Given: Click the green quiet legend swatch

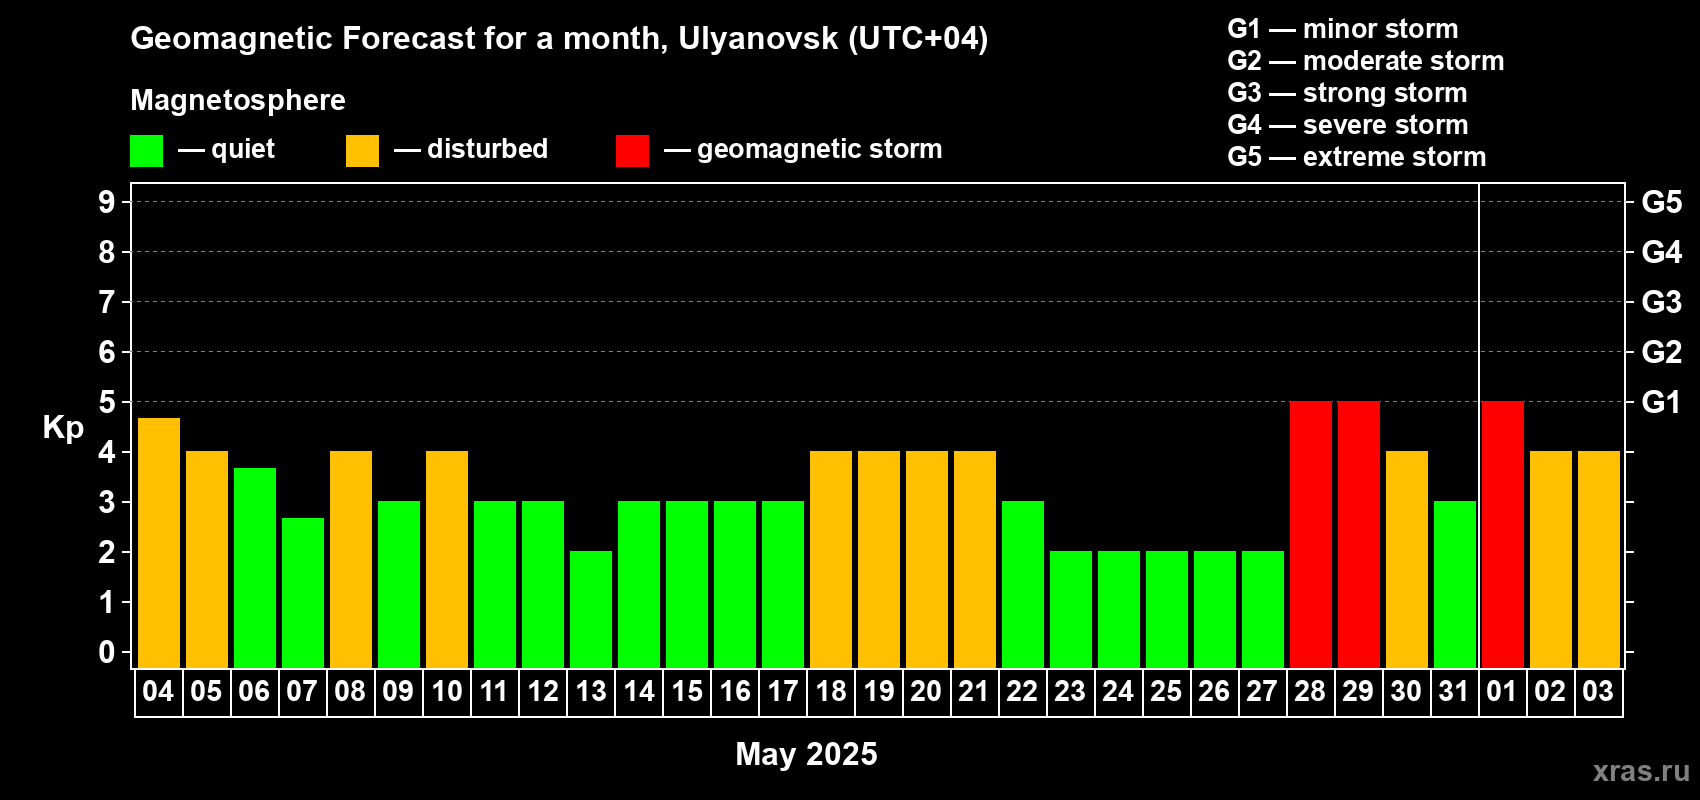Looking at the screenshot, I should pos(147,151).
